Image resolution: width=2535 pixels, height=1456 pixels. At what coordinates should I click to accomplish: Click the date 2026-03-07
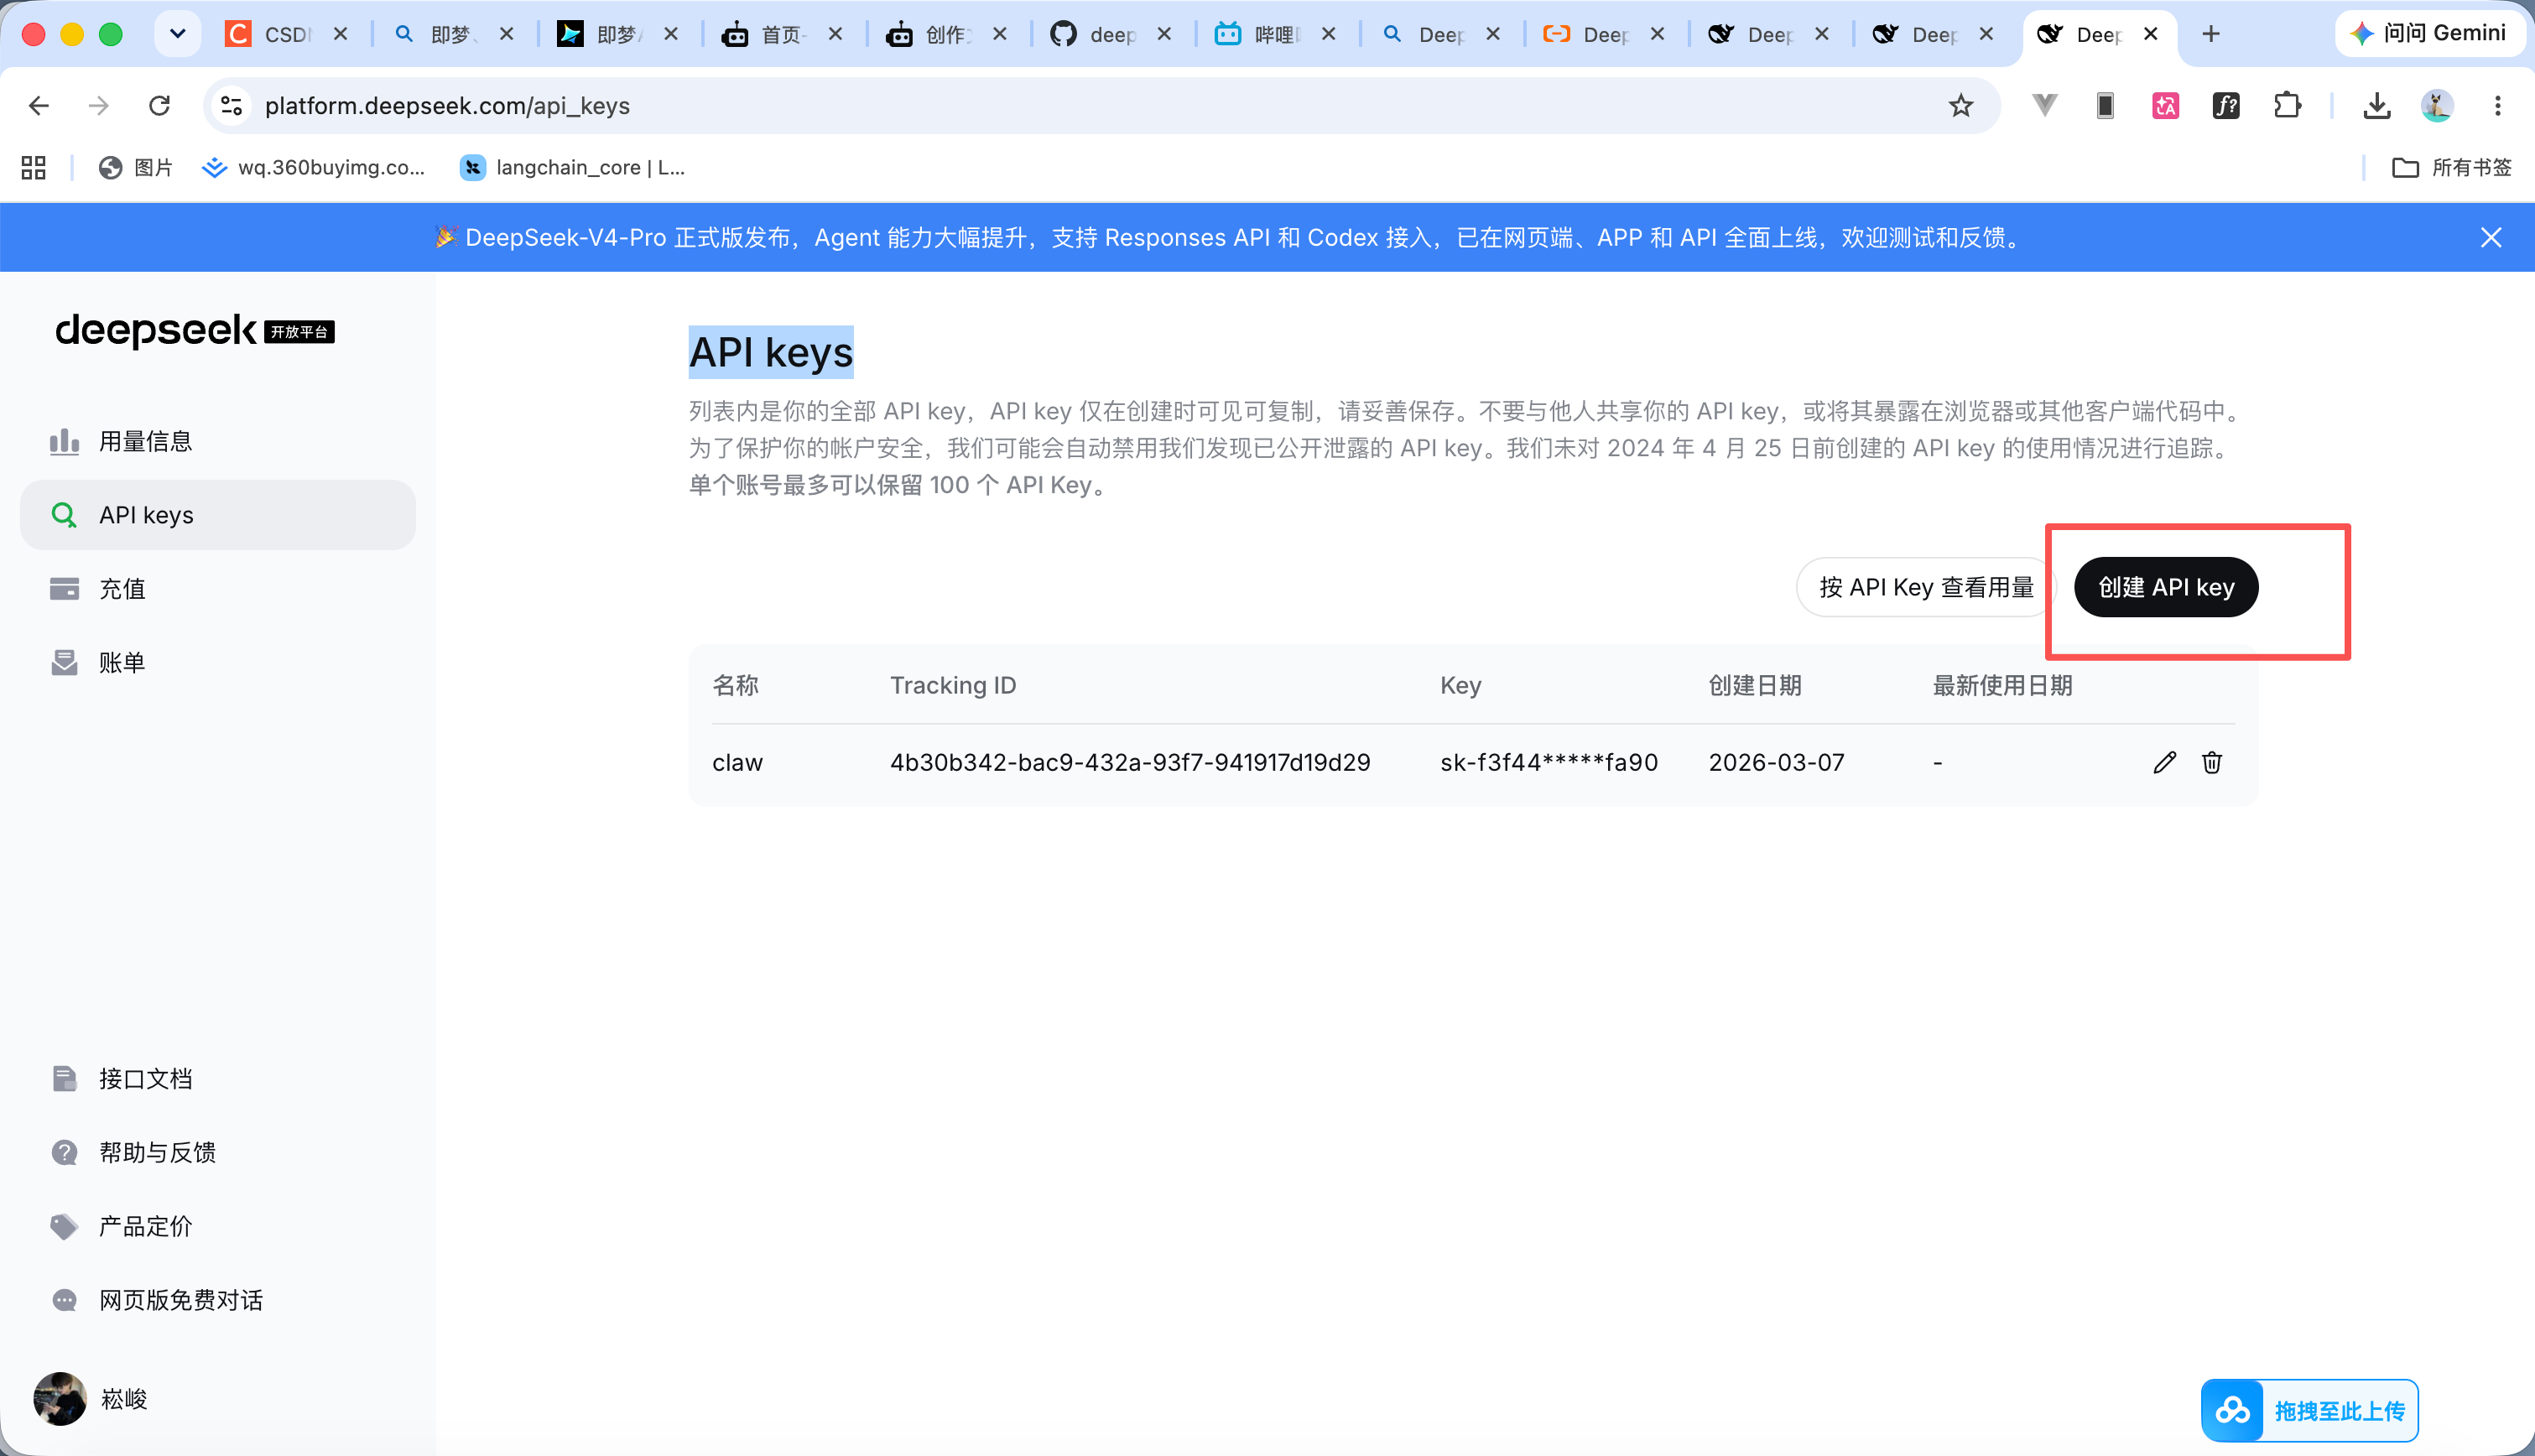(1776, 762)
